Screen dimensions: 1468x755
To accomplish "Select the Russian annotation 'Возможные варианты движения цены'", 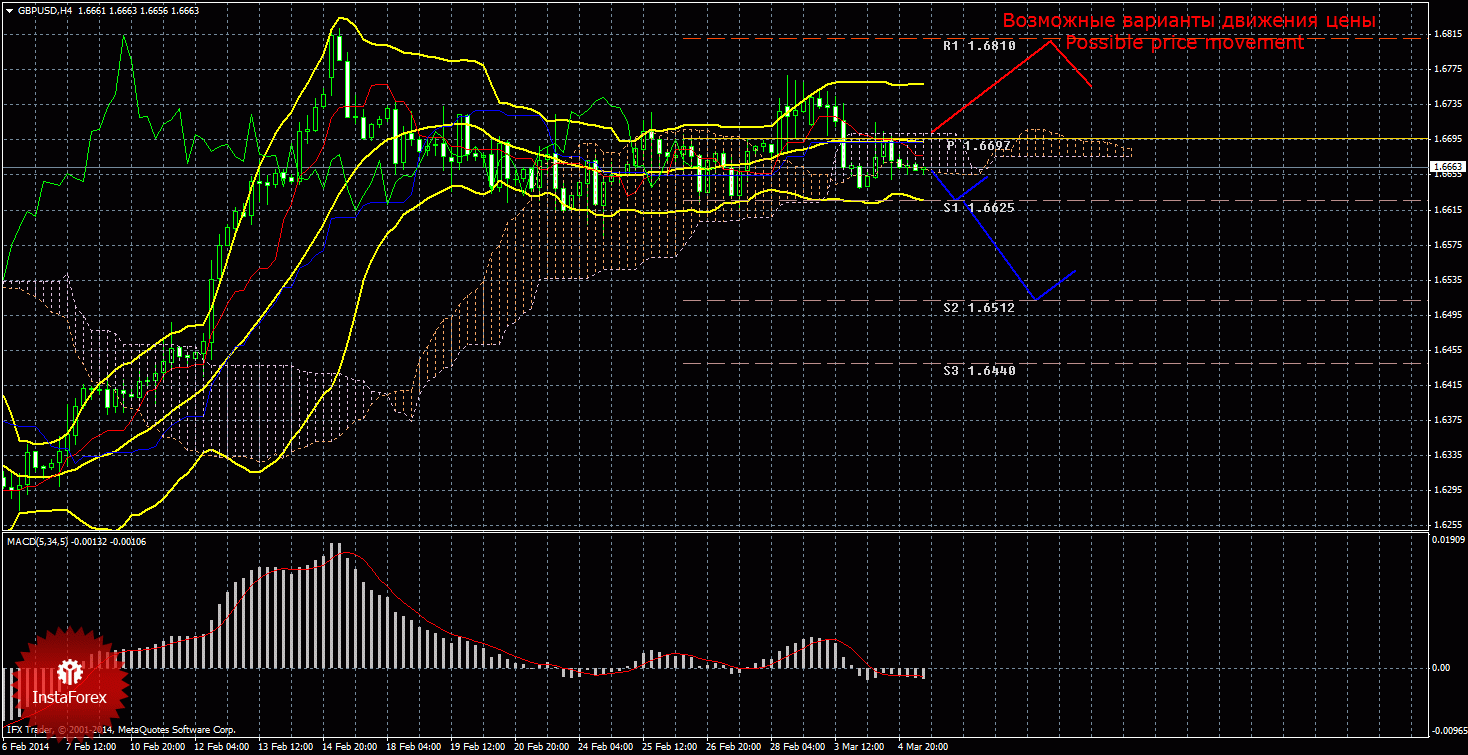I will click(1190, 21).
